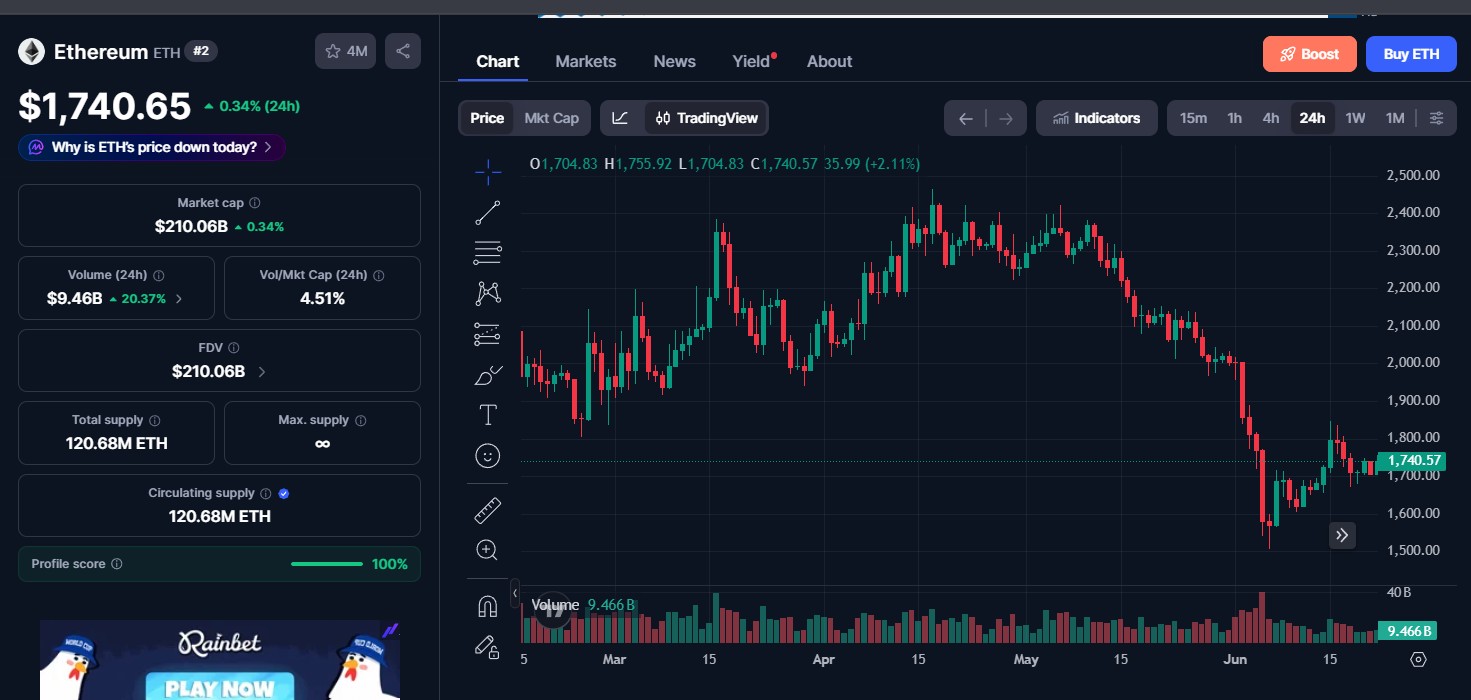This screenshot has width=1471, height=700.
Task: Open the News tab
Action: pos(675,61)
